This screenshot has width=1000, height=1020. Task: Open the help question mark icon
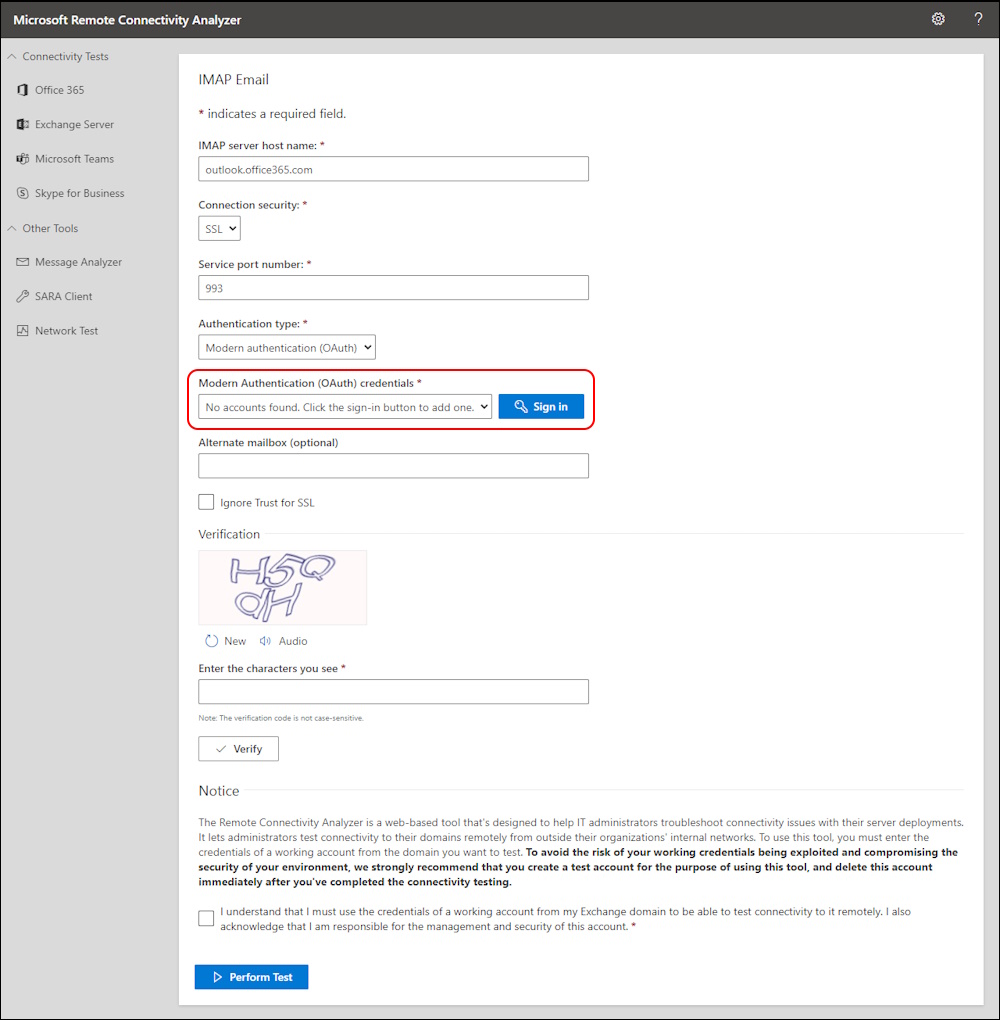(x=978, y=19)
